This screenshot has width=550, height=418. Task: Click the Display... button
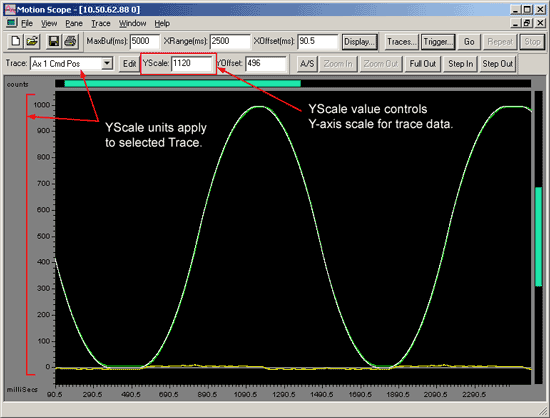coord(360,42)
